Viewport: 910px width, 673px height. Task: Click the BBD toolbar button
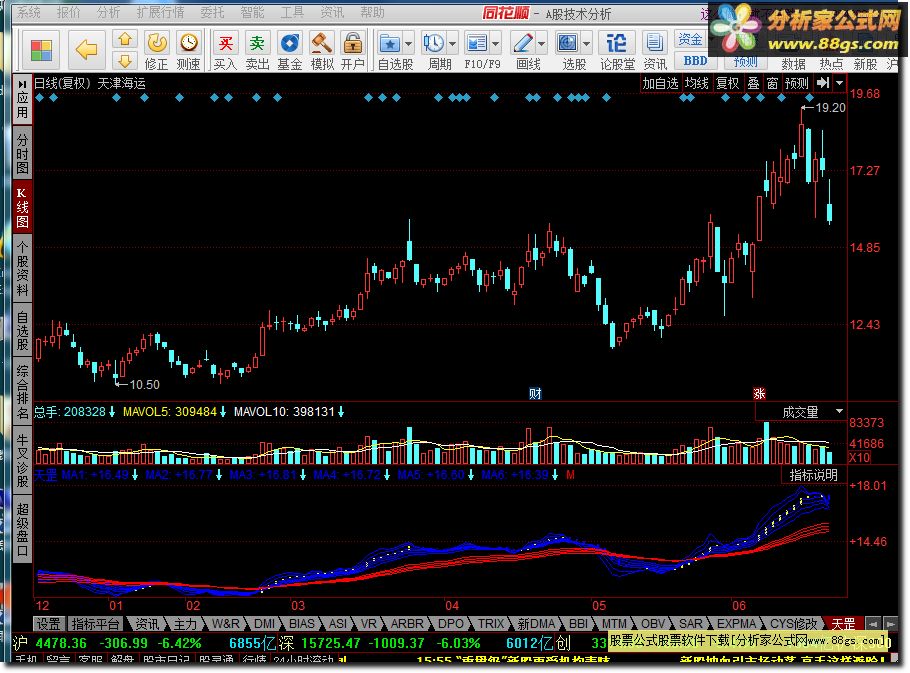point(695,61)
